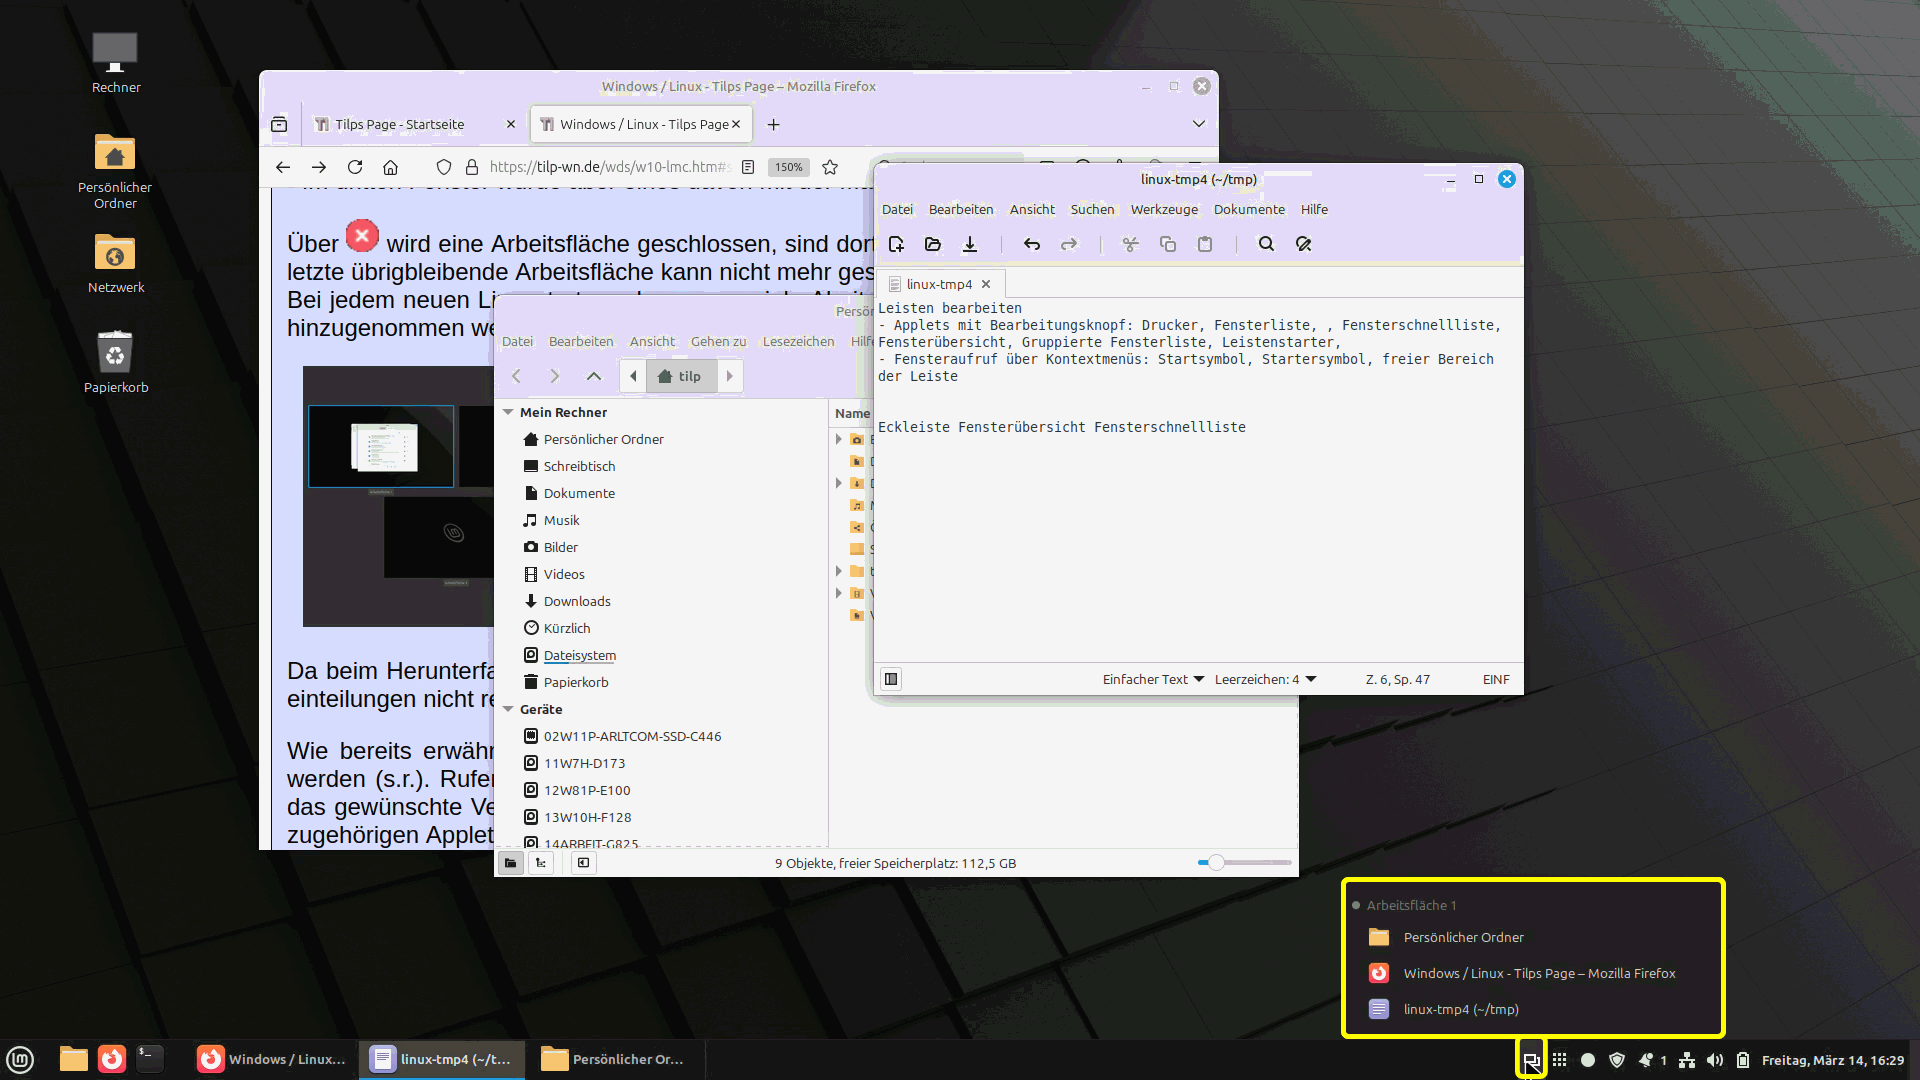The width and height of the screenshot is (1920, 1080).
Task: Open the Einfacher Text syntax dropdown
Action: (x=1153, y=679)
